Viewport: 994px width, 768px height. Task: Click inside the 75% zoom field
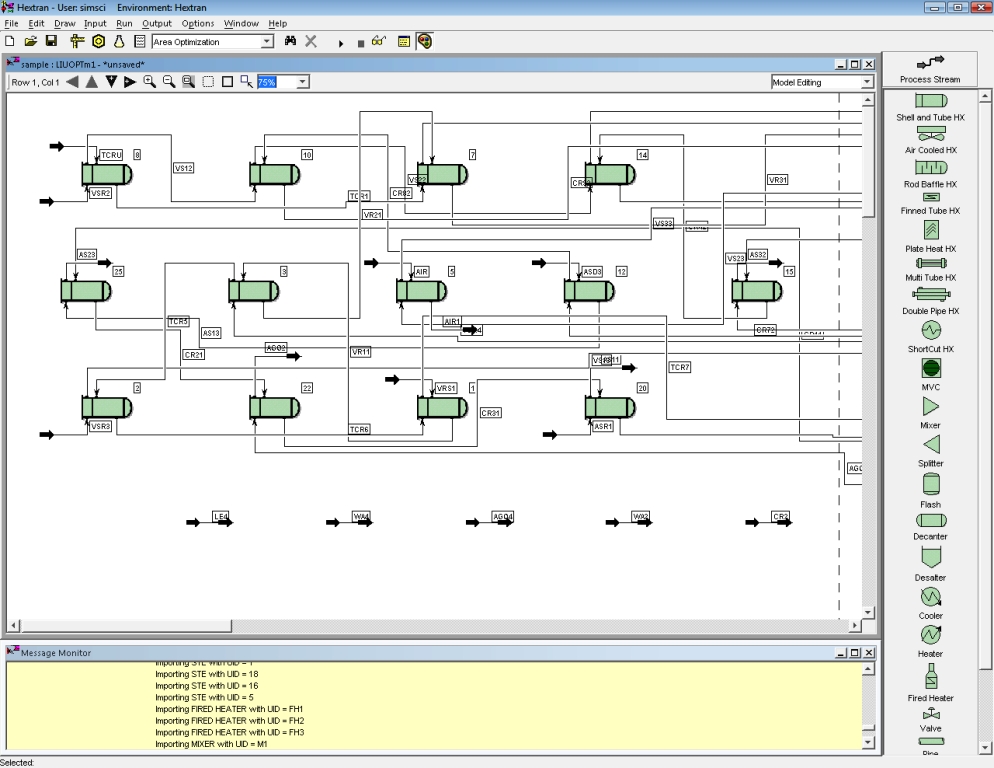tap(277, 82)
